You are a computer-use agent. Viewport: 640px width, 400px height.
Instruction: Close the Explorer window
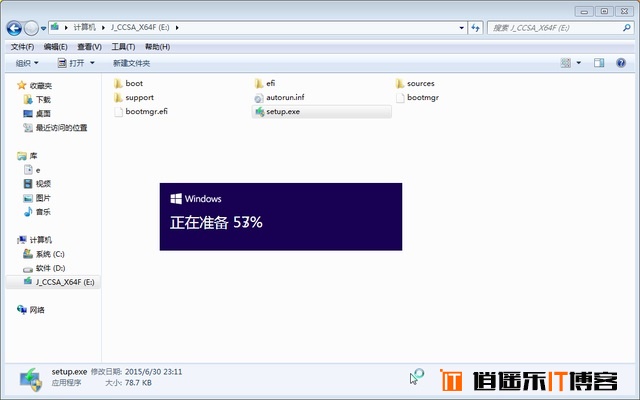(624, 11)
